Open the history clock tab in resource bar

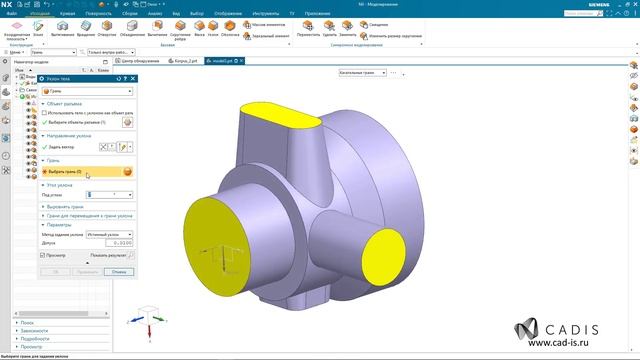pyautogui.click(x=6, y=156)
